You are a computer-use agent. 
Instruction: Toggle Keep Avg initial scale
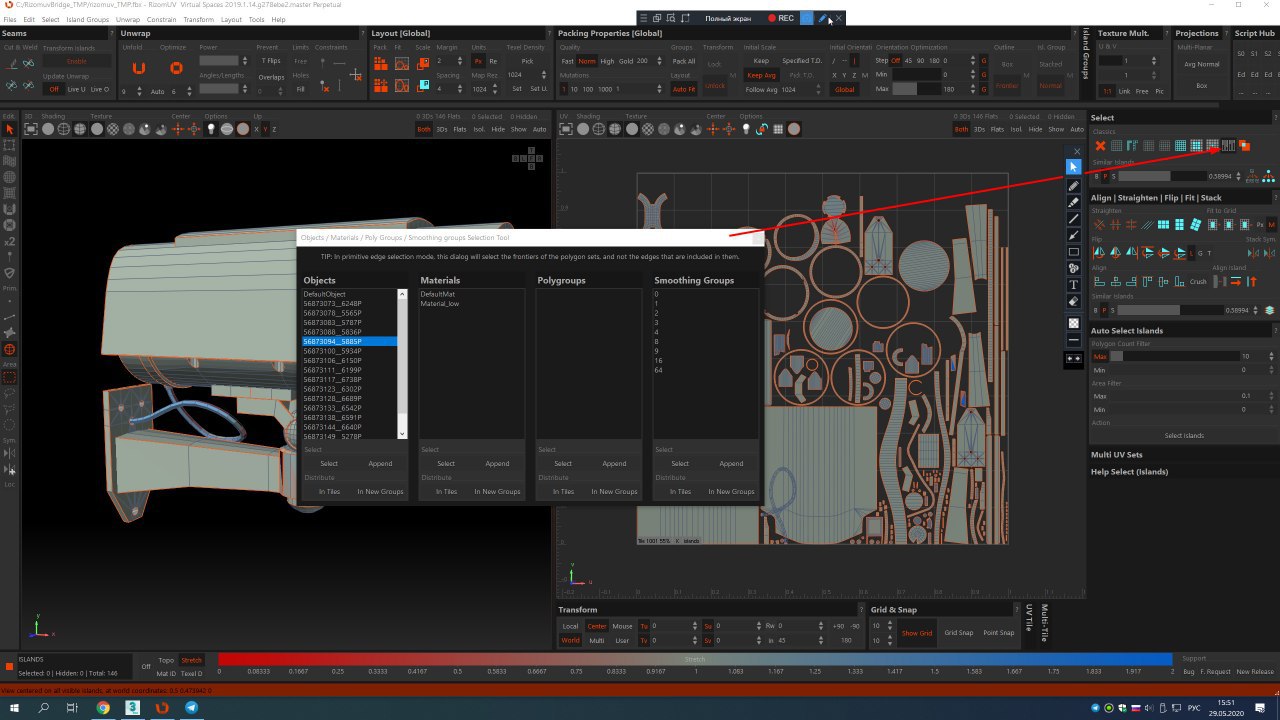click(761, 75)
